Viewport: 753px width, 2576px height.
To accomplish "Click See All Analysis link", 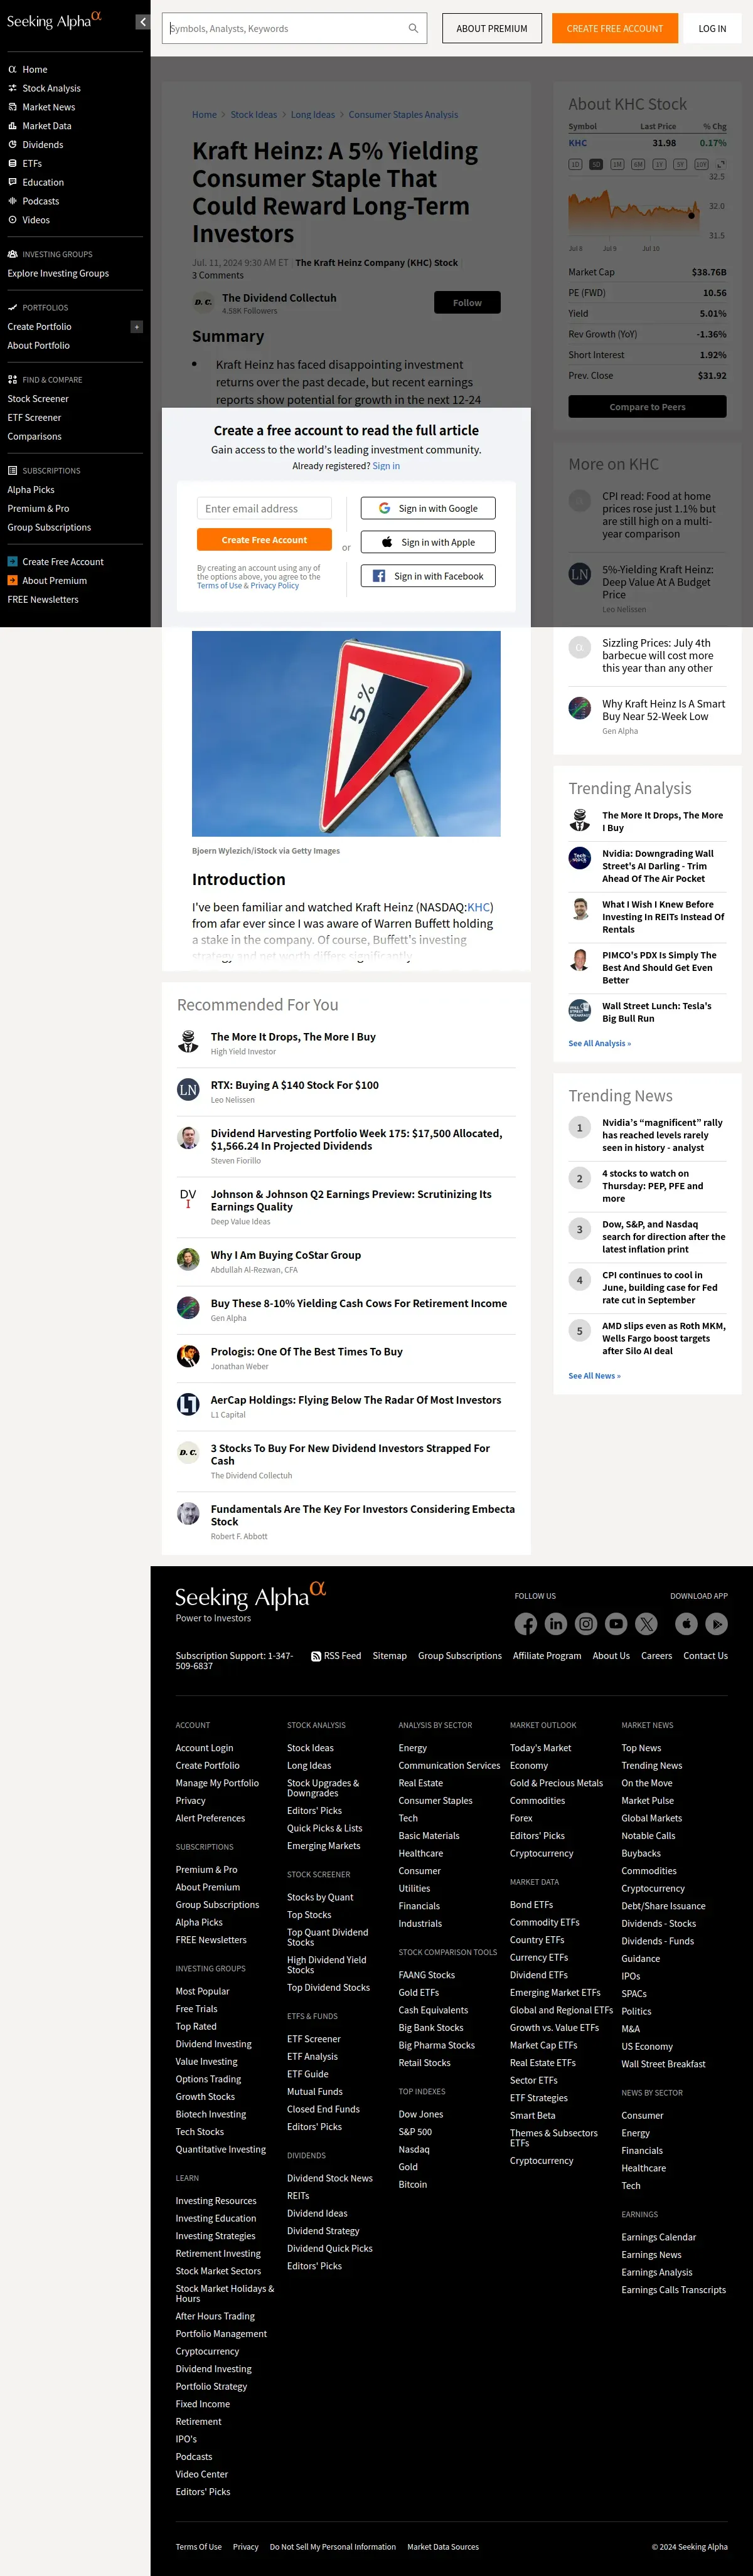I will pos(600,1043).
